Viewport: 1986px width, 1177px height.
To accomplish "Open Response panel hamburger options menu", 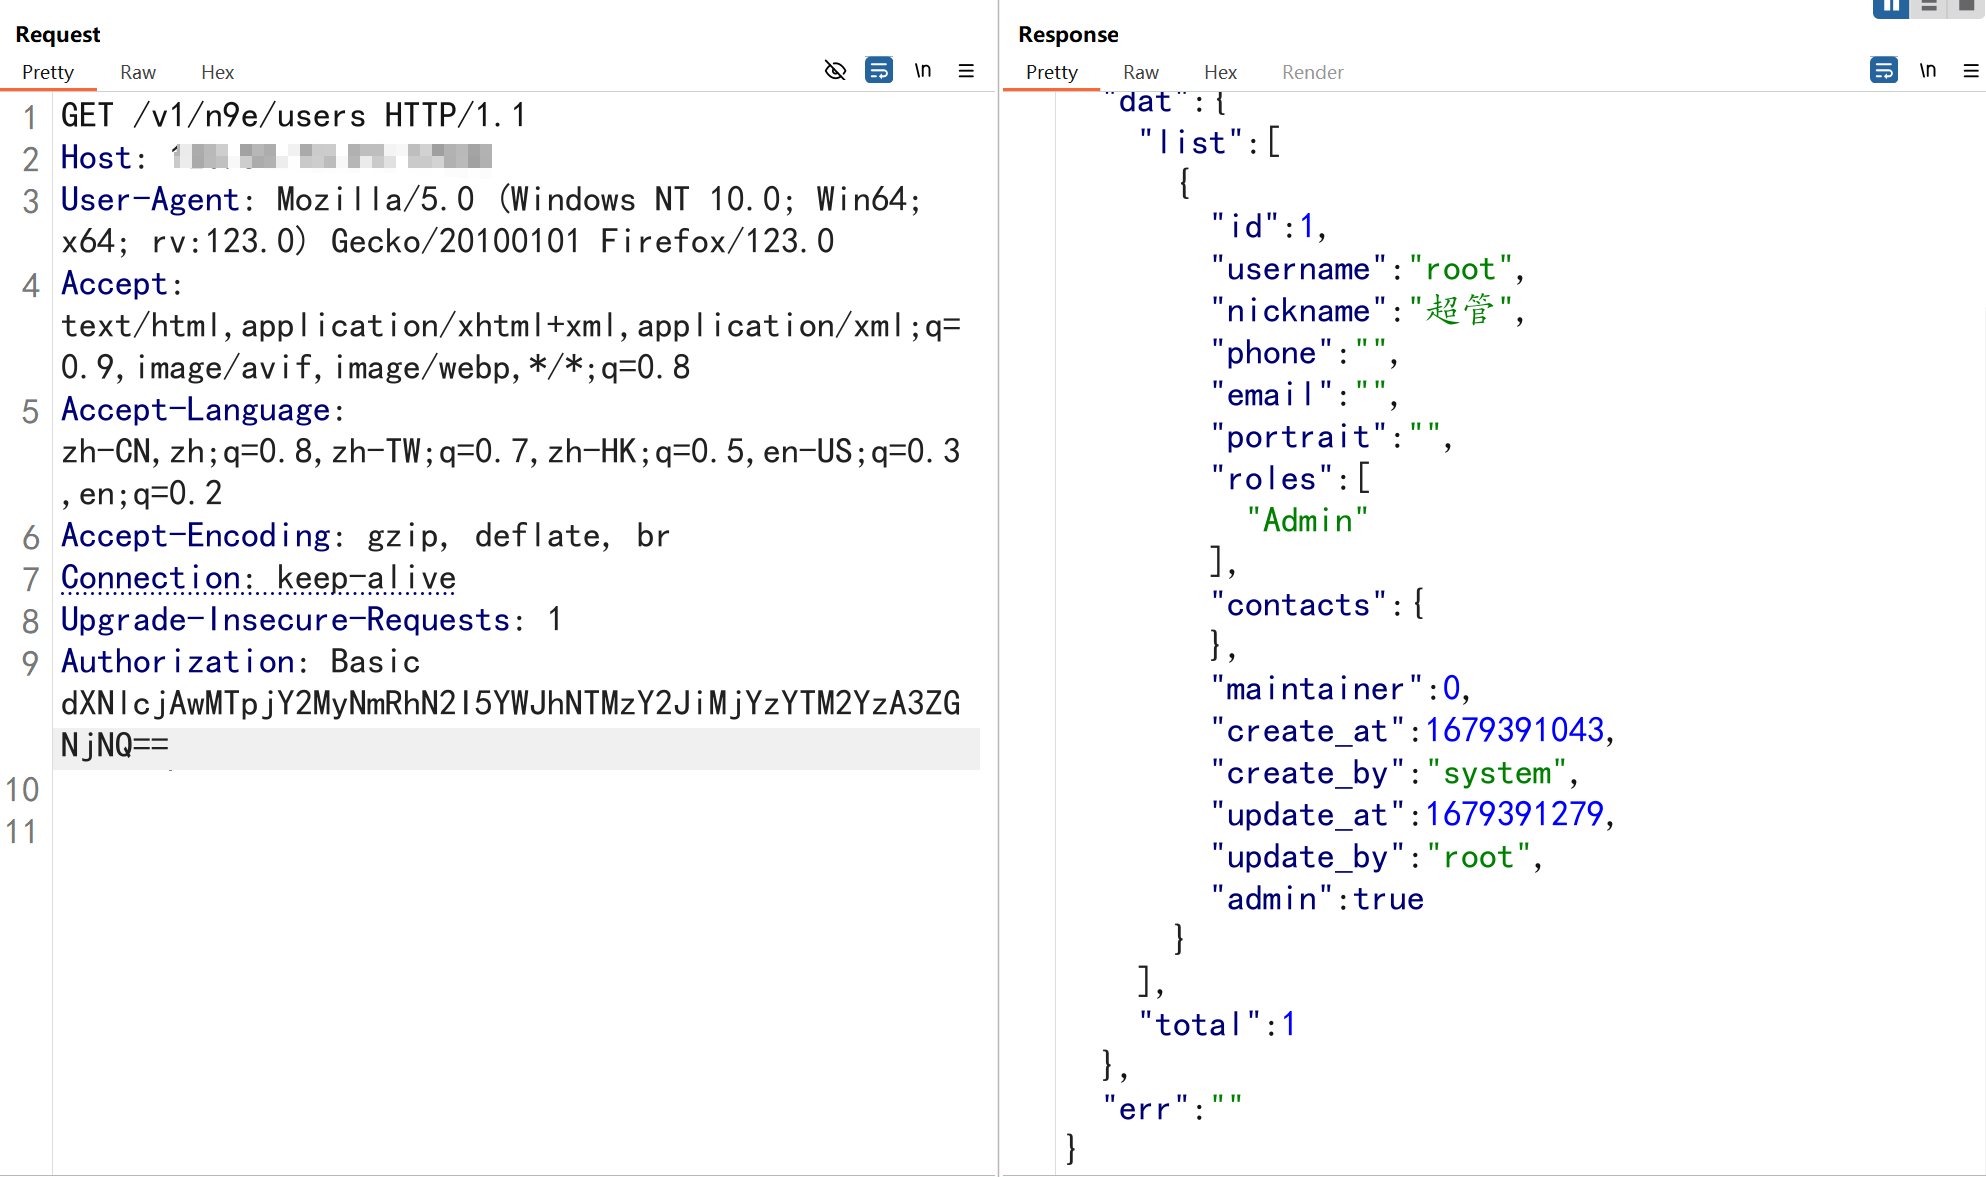I will point(1971,71).
